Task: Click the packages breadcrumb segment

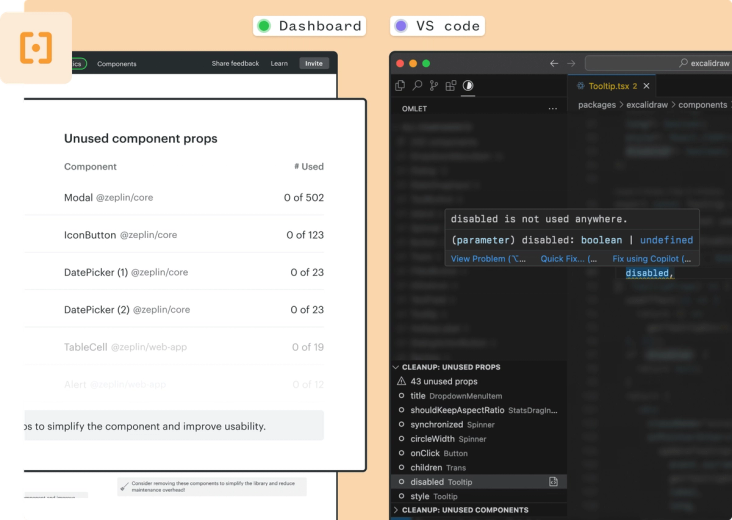Action: (597, 105)
